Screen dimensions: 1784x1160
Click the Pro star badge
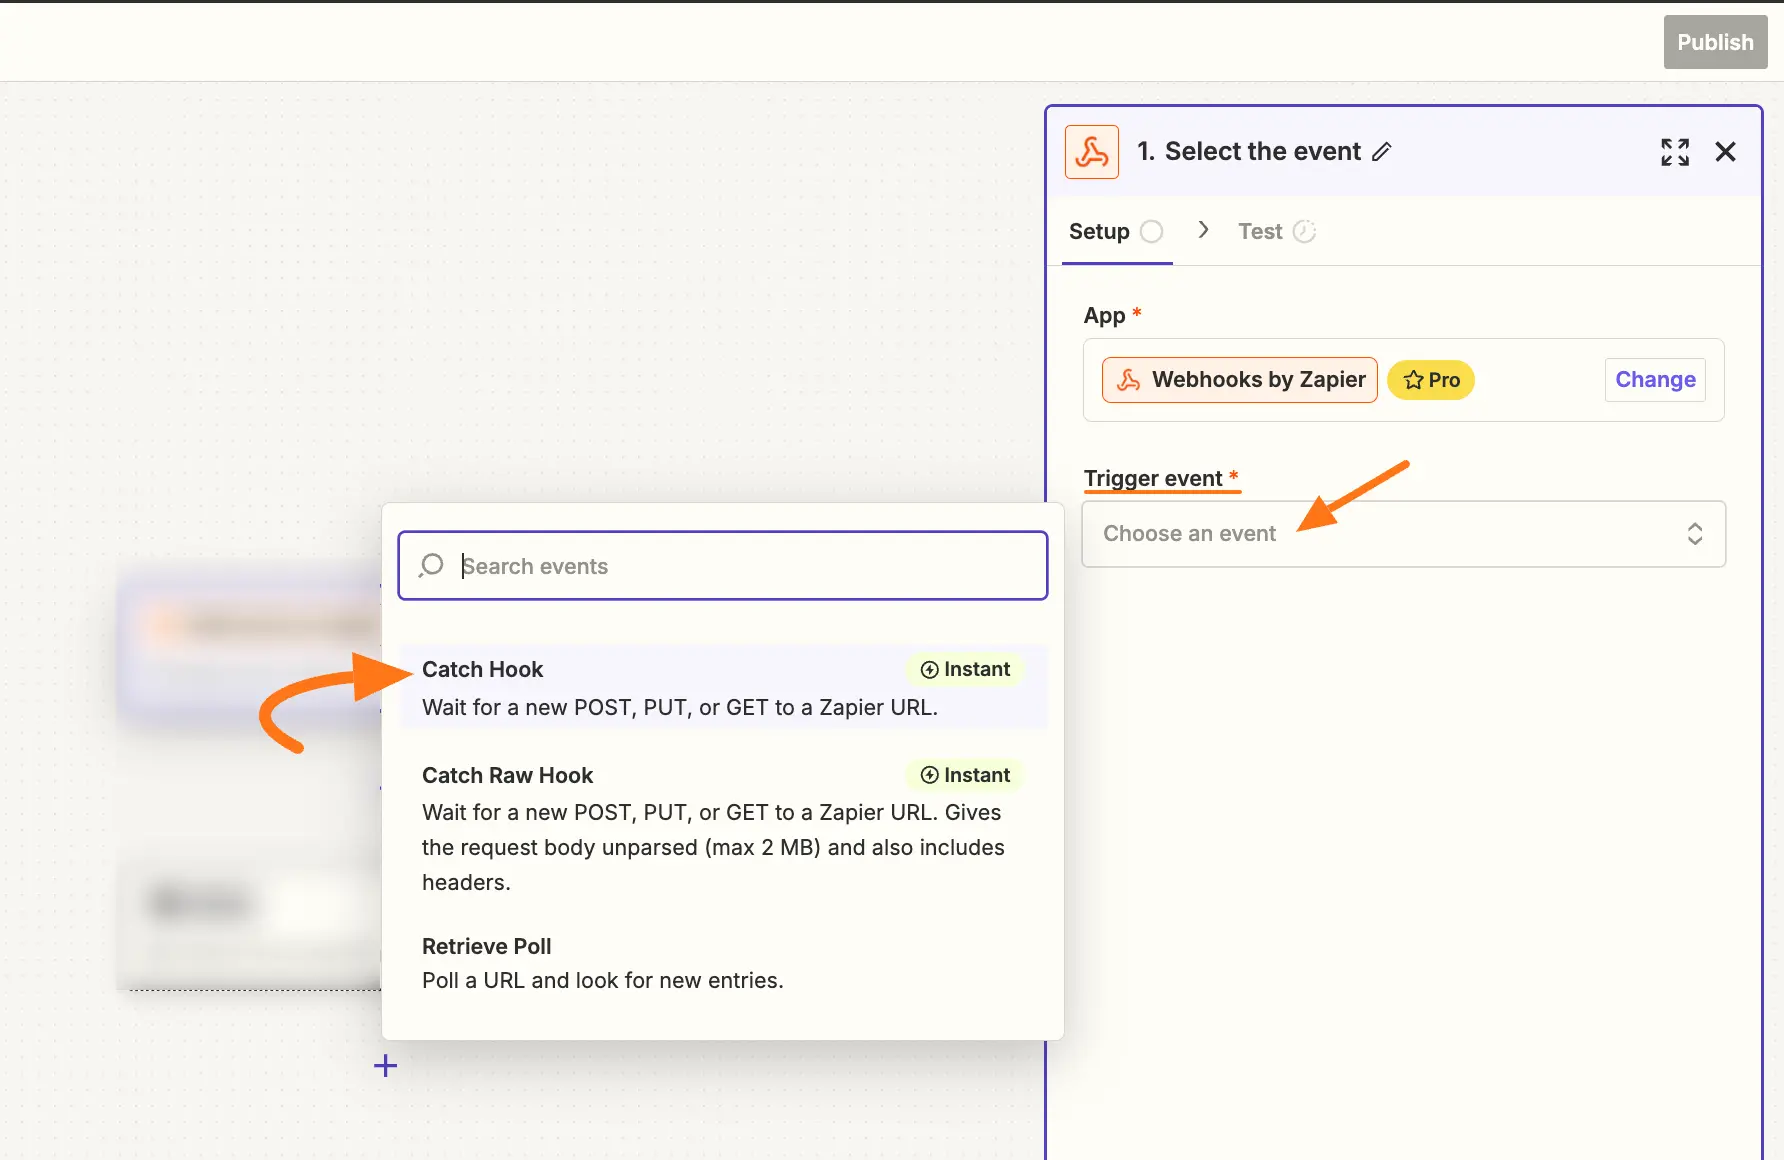click(x=1430, y=380)
